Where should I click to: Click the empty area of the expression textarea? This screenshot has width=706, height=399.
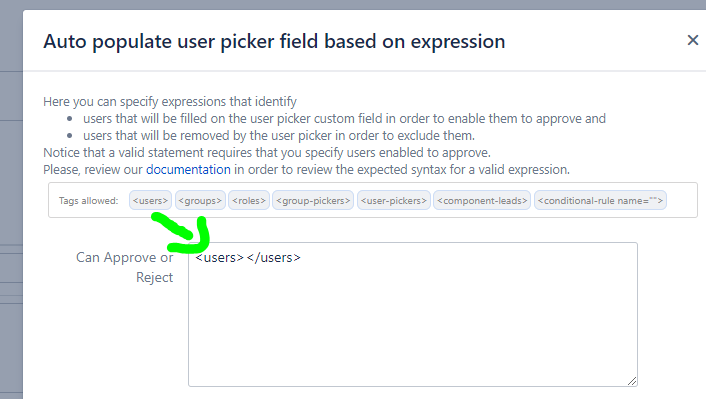point(412,324)
